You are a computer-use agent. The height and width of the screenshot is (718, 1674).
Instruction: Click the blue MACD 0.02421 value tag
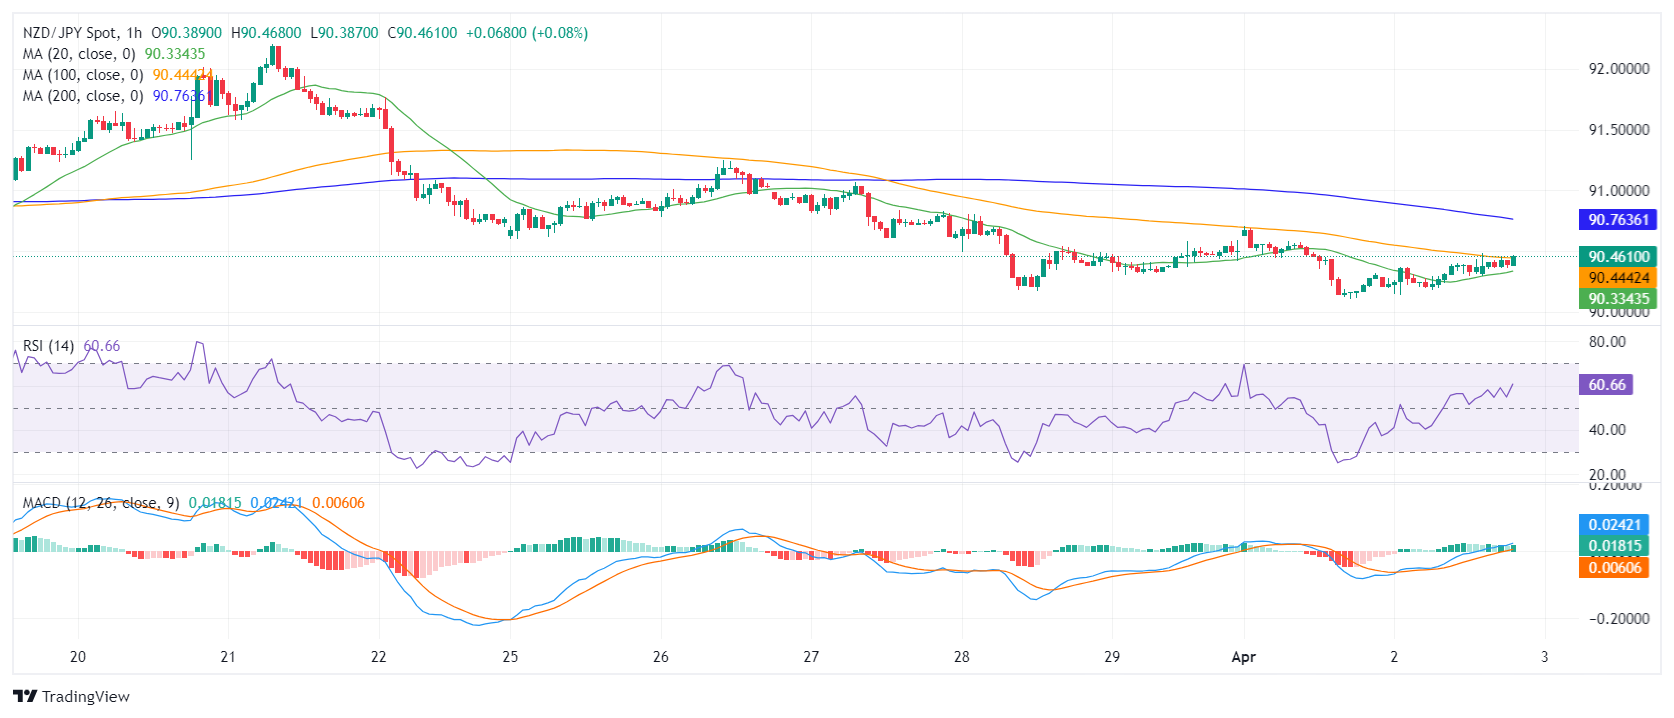(x=1614, y=525)
